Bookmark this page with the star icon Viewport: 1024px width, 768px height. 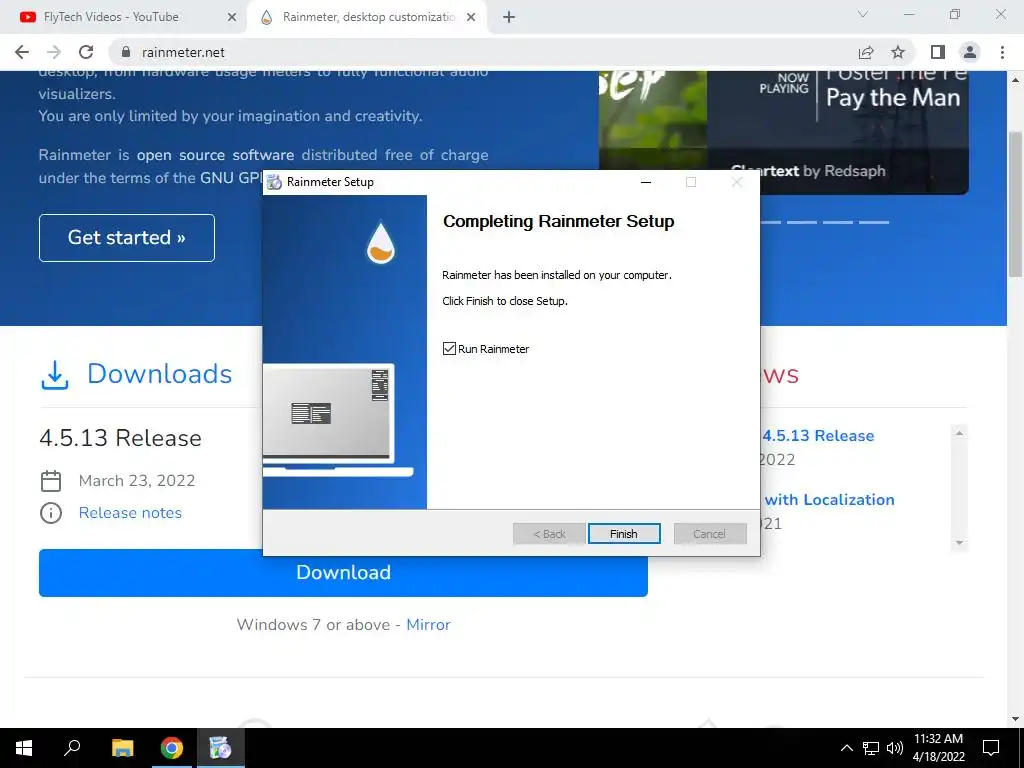898,52
